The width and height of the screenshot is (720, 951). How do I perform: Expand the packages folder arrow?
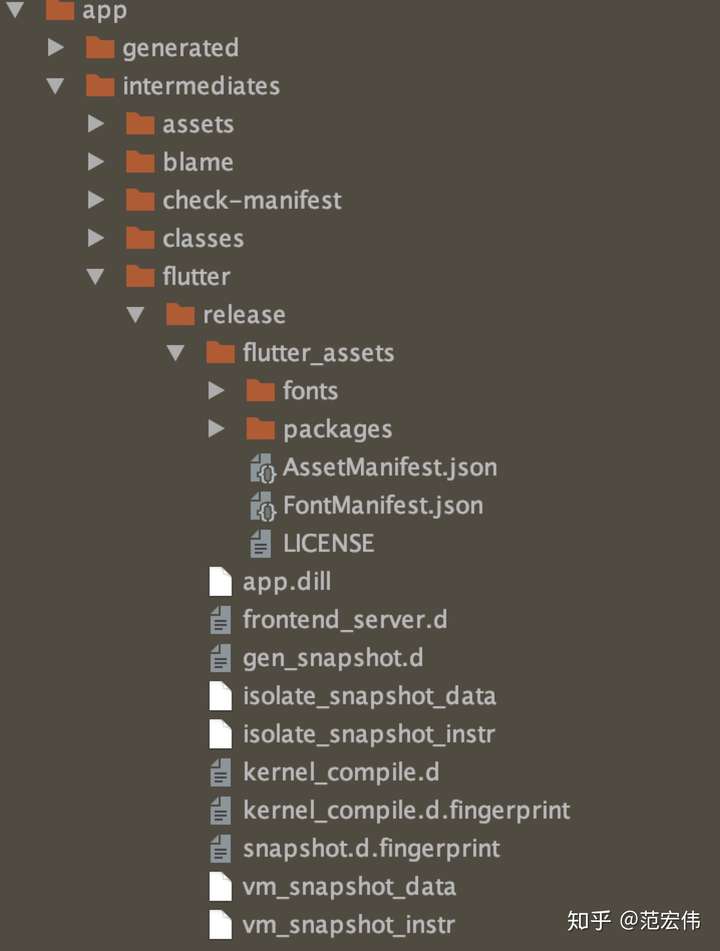[216, 429]
